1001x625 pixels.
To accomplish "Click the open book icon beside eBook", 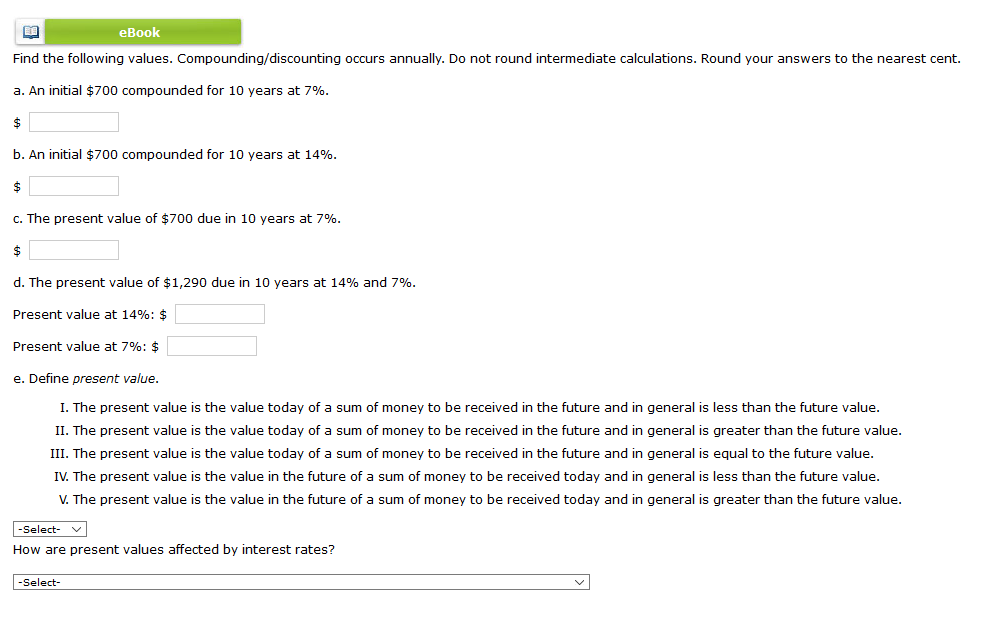I will pos(29,31).
